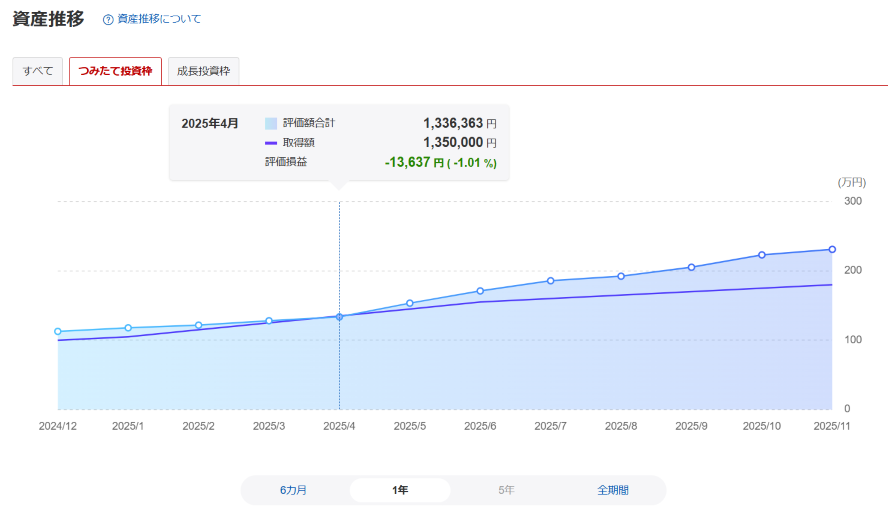Select the 1年 period option
The height and width of the screenshot is (512, 888).
(400, 490)
